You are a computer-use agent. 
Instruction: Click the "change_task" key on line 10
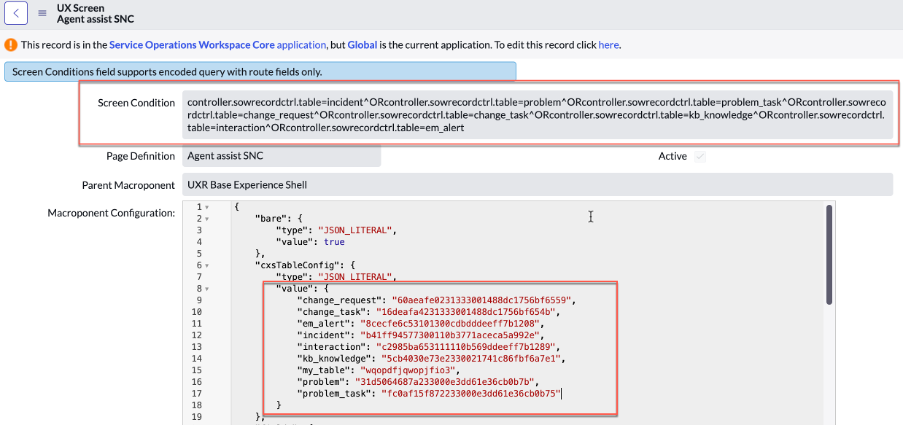(x=333, y=312)
